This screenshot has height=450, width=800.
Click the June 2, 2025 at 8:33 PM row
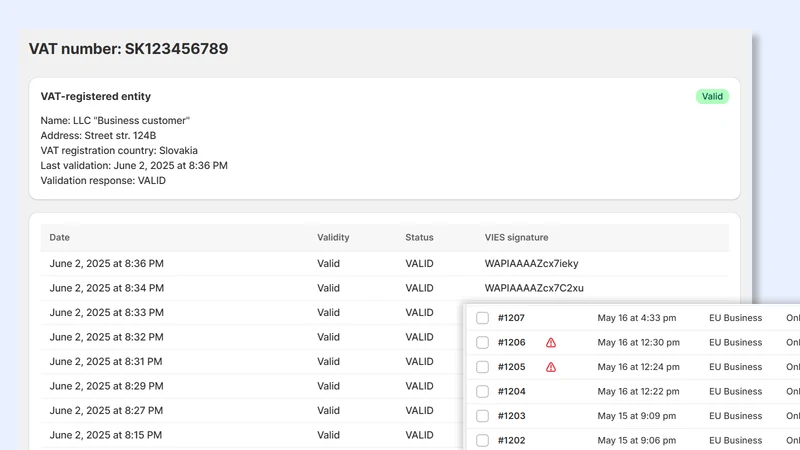(x=253, y=313)
